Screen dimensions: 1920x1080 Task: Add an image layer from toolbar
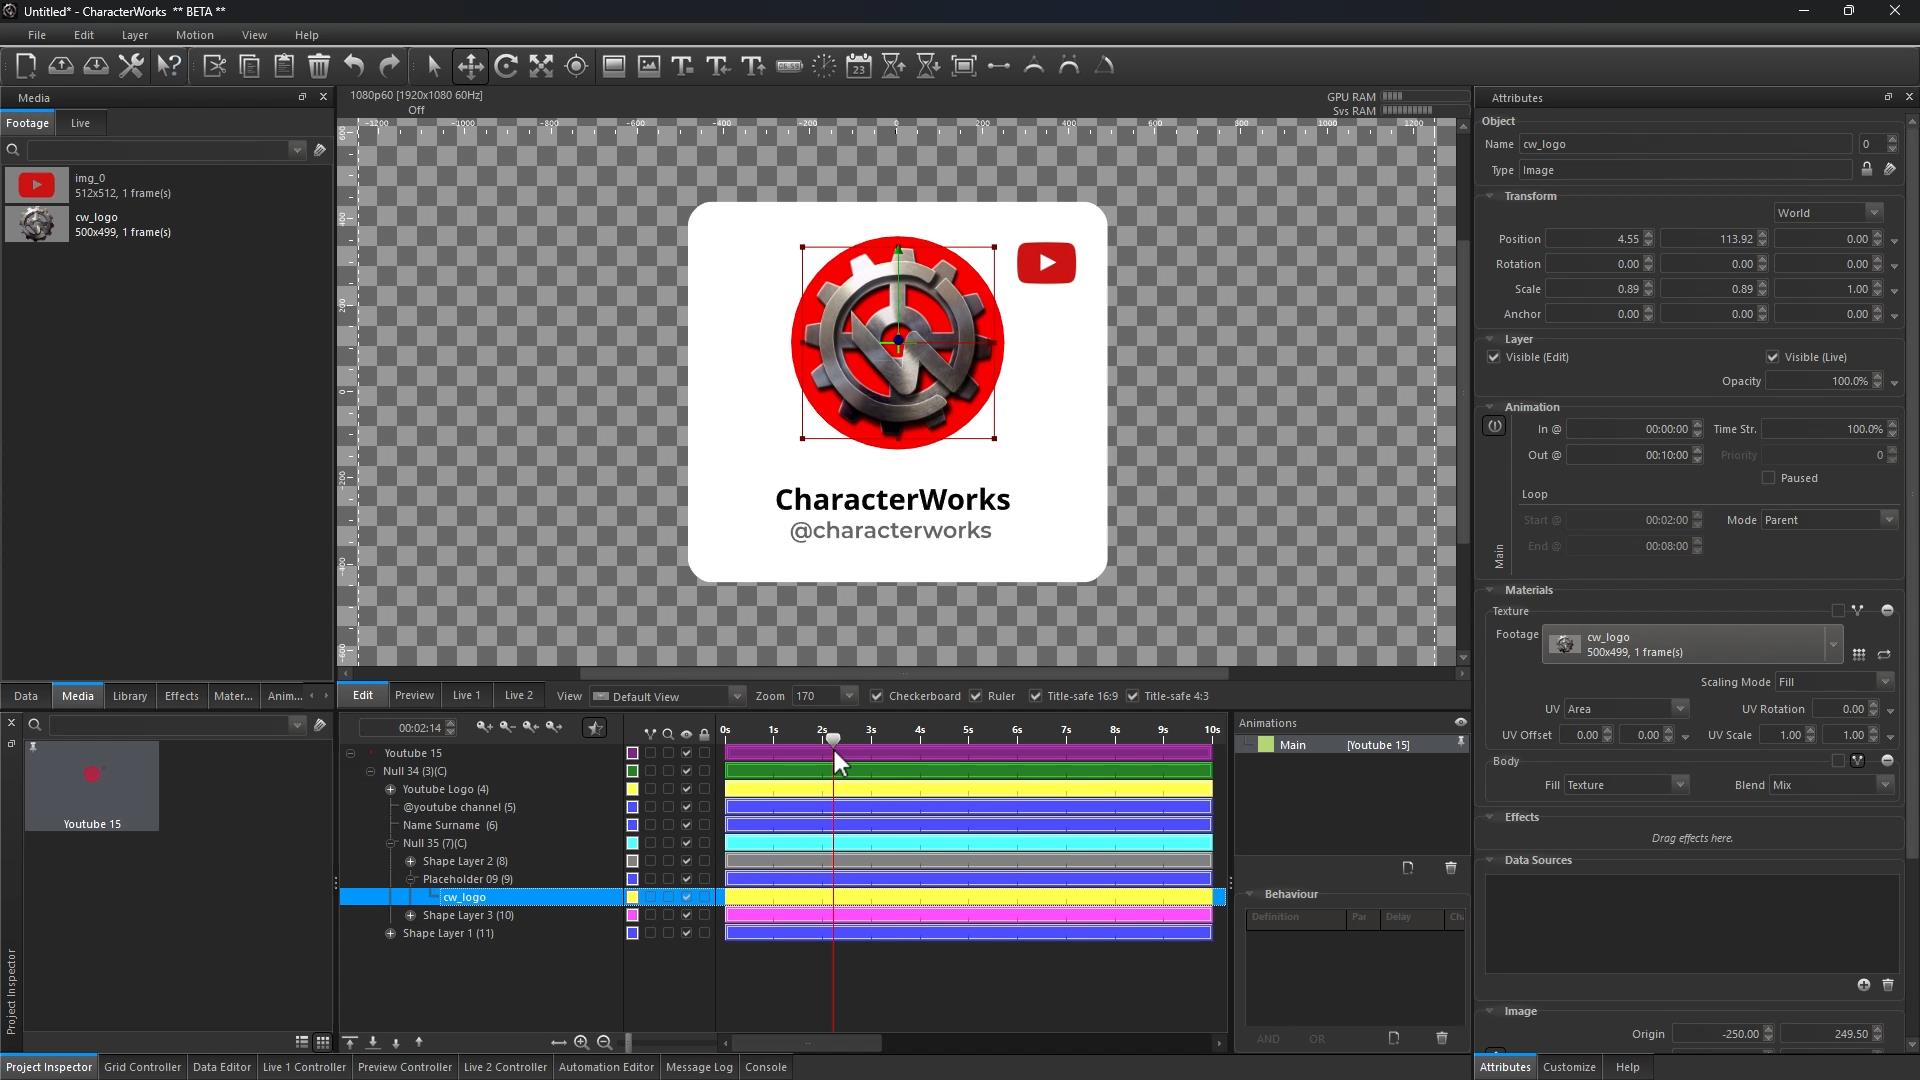[649, 66]
